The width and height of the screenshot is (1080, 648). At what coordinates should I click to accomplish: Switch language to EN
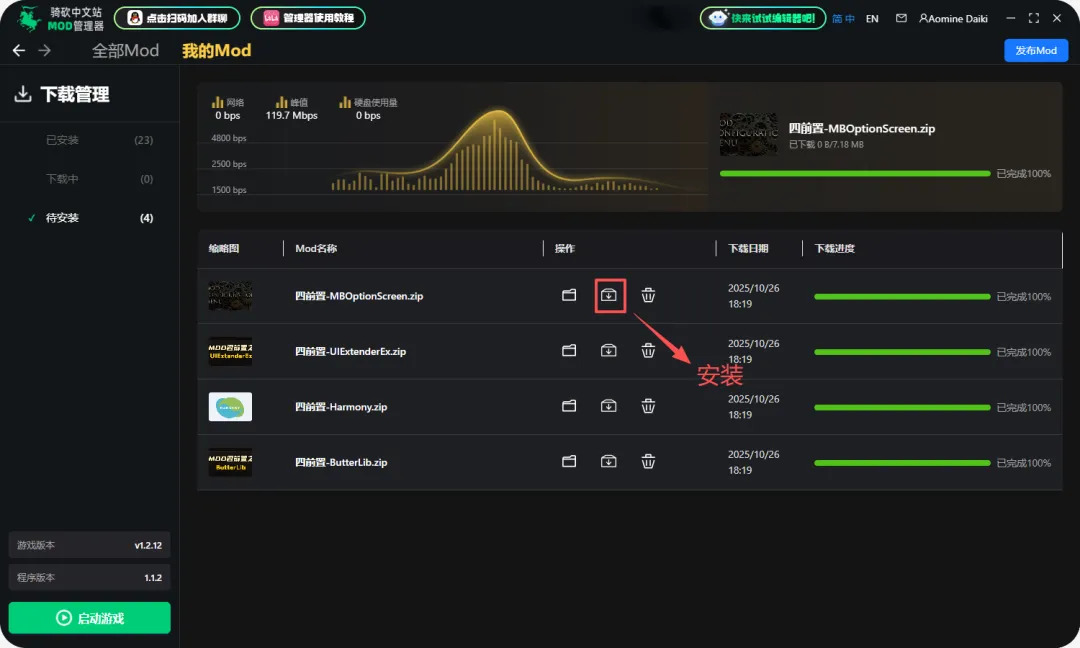click(872, 18)
